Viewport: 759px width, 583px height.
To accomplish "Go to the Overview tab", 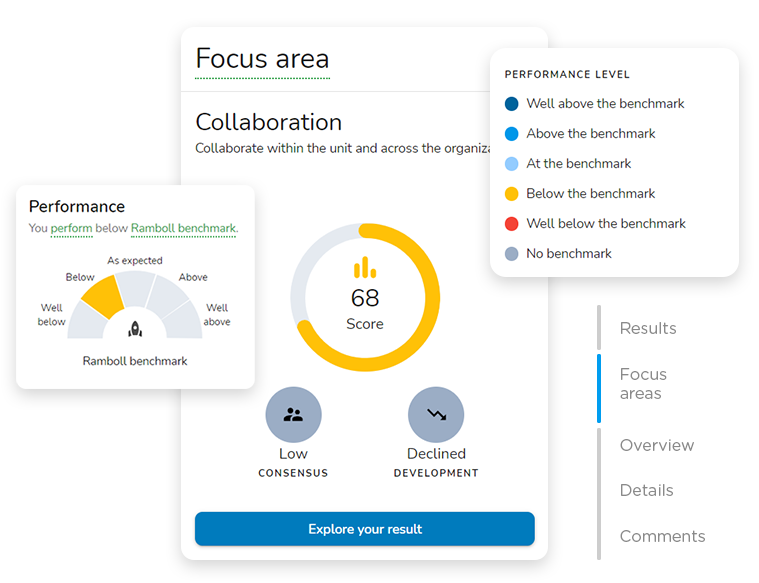I will (656, 445).
